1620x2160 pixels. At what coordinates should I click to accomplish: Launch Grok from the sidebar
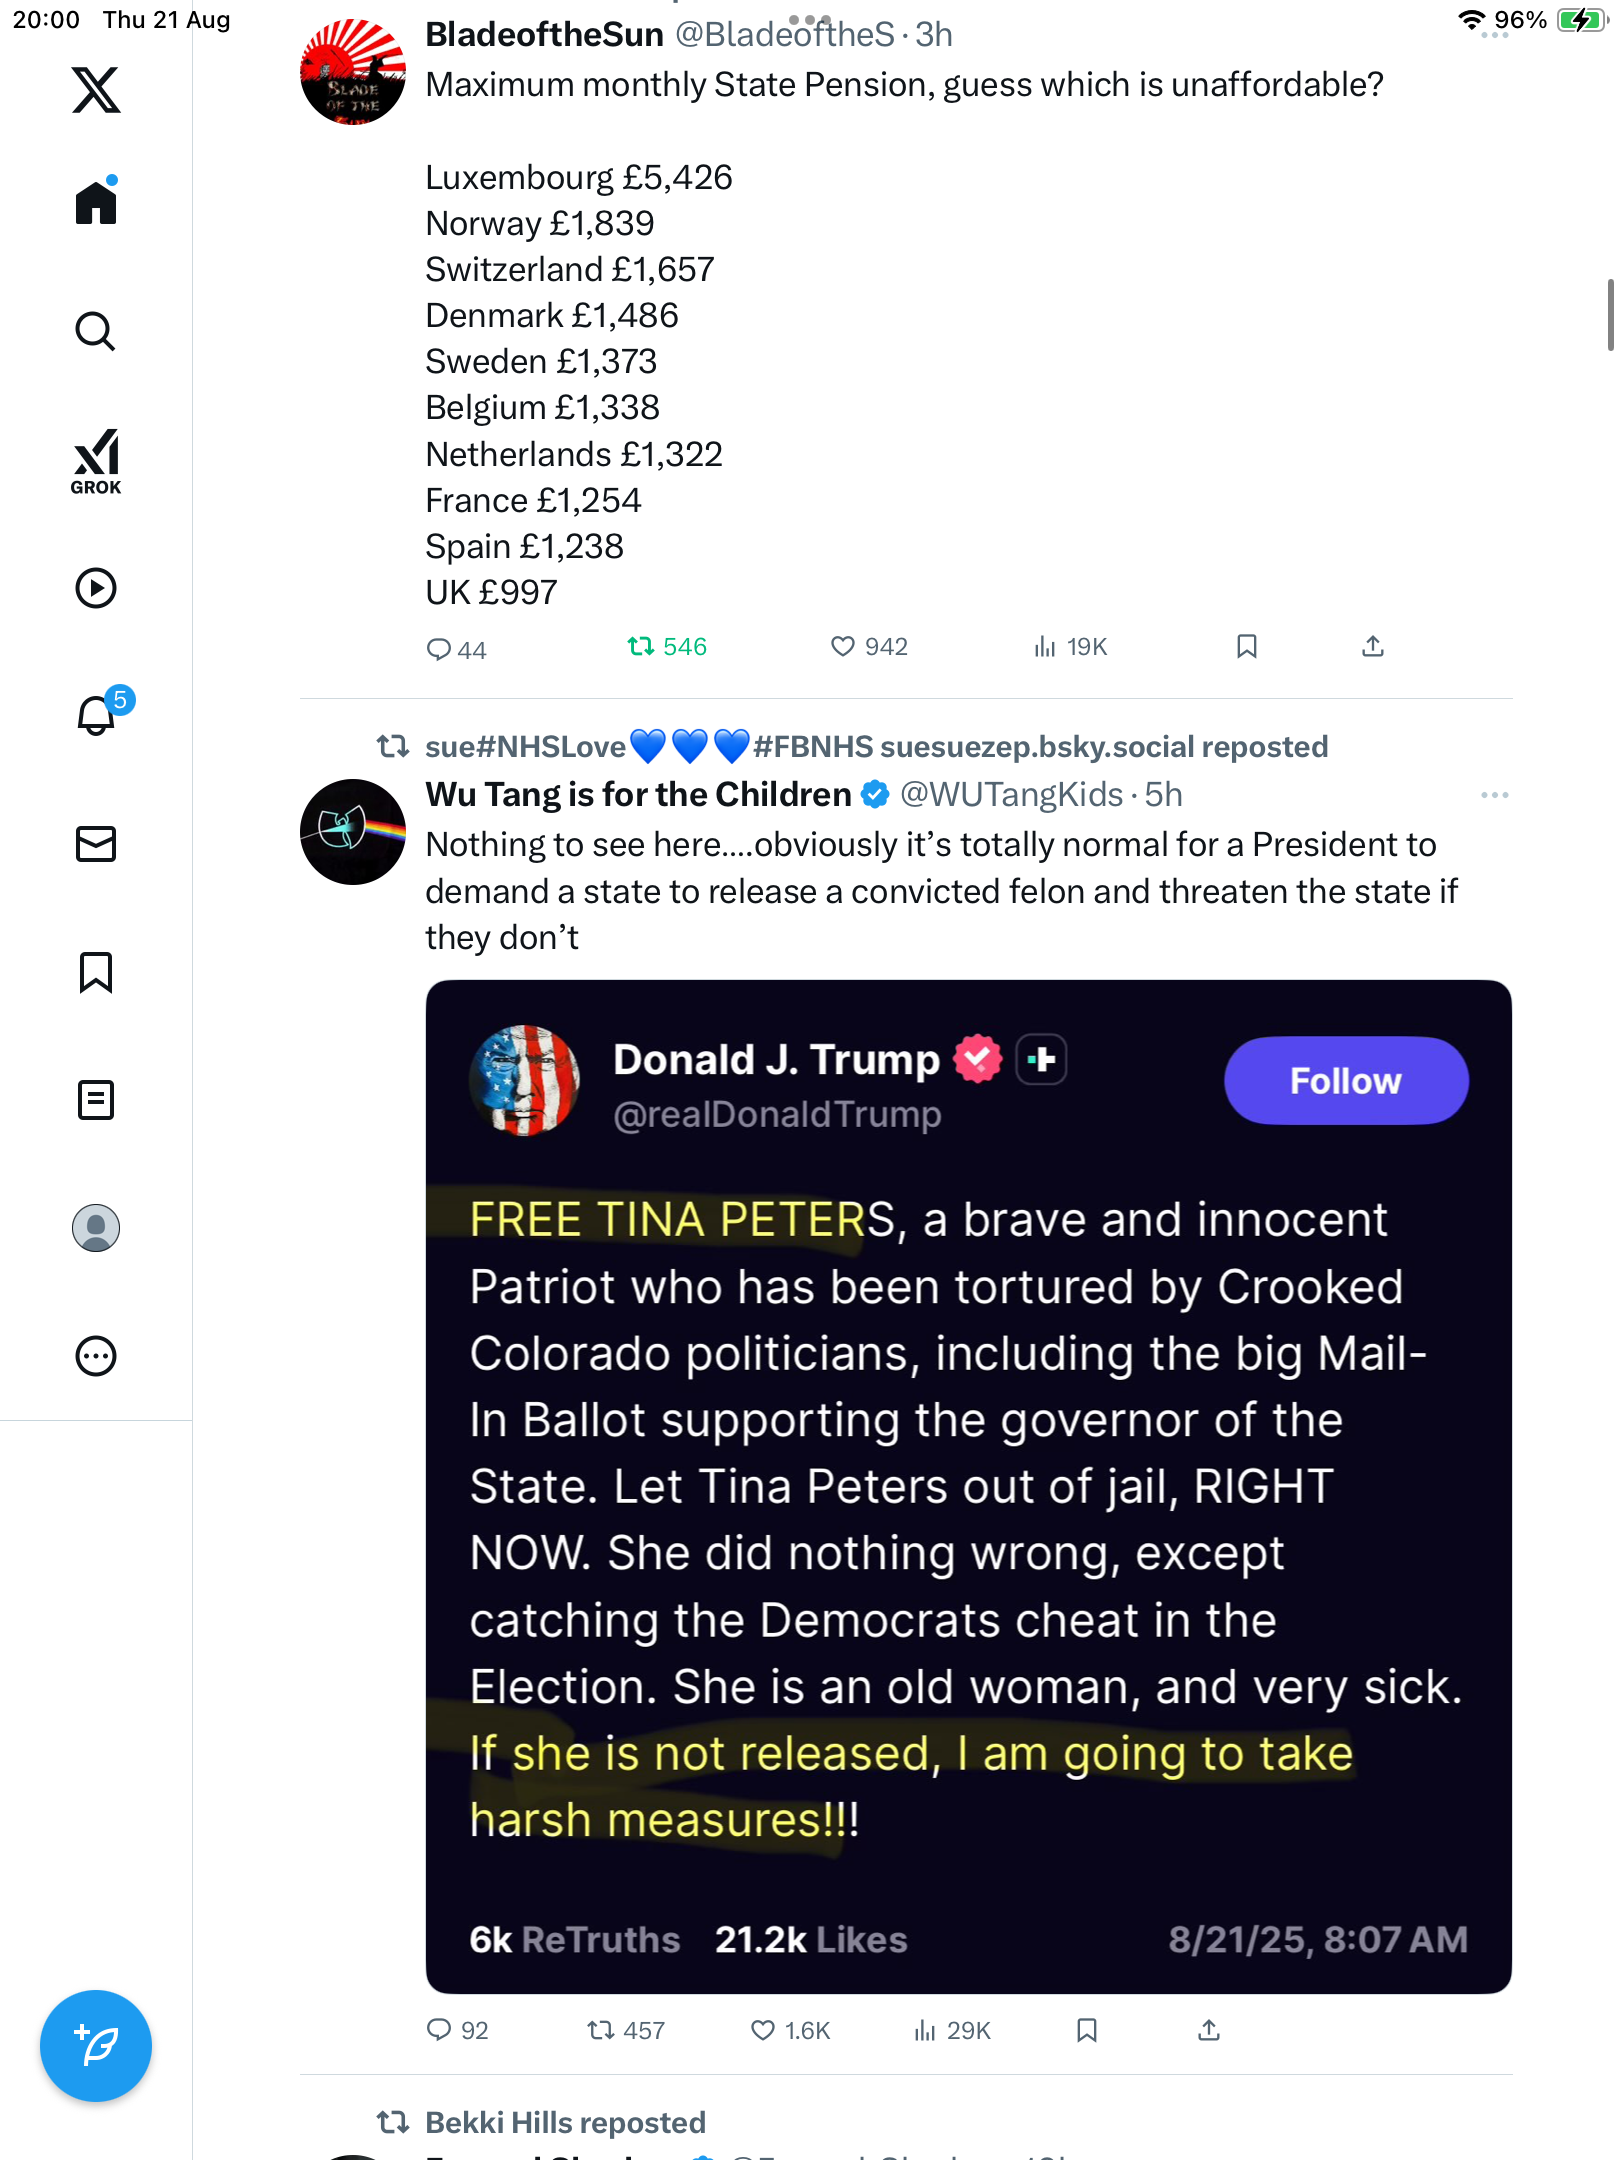[96, 461]
